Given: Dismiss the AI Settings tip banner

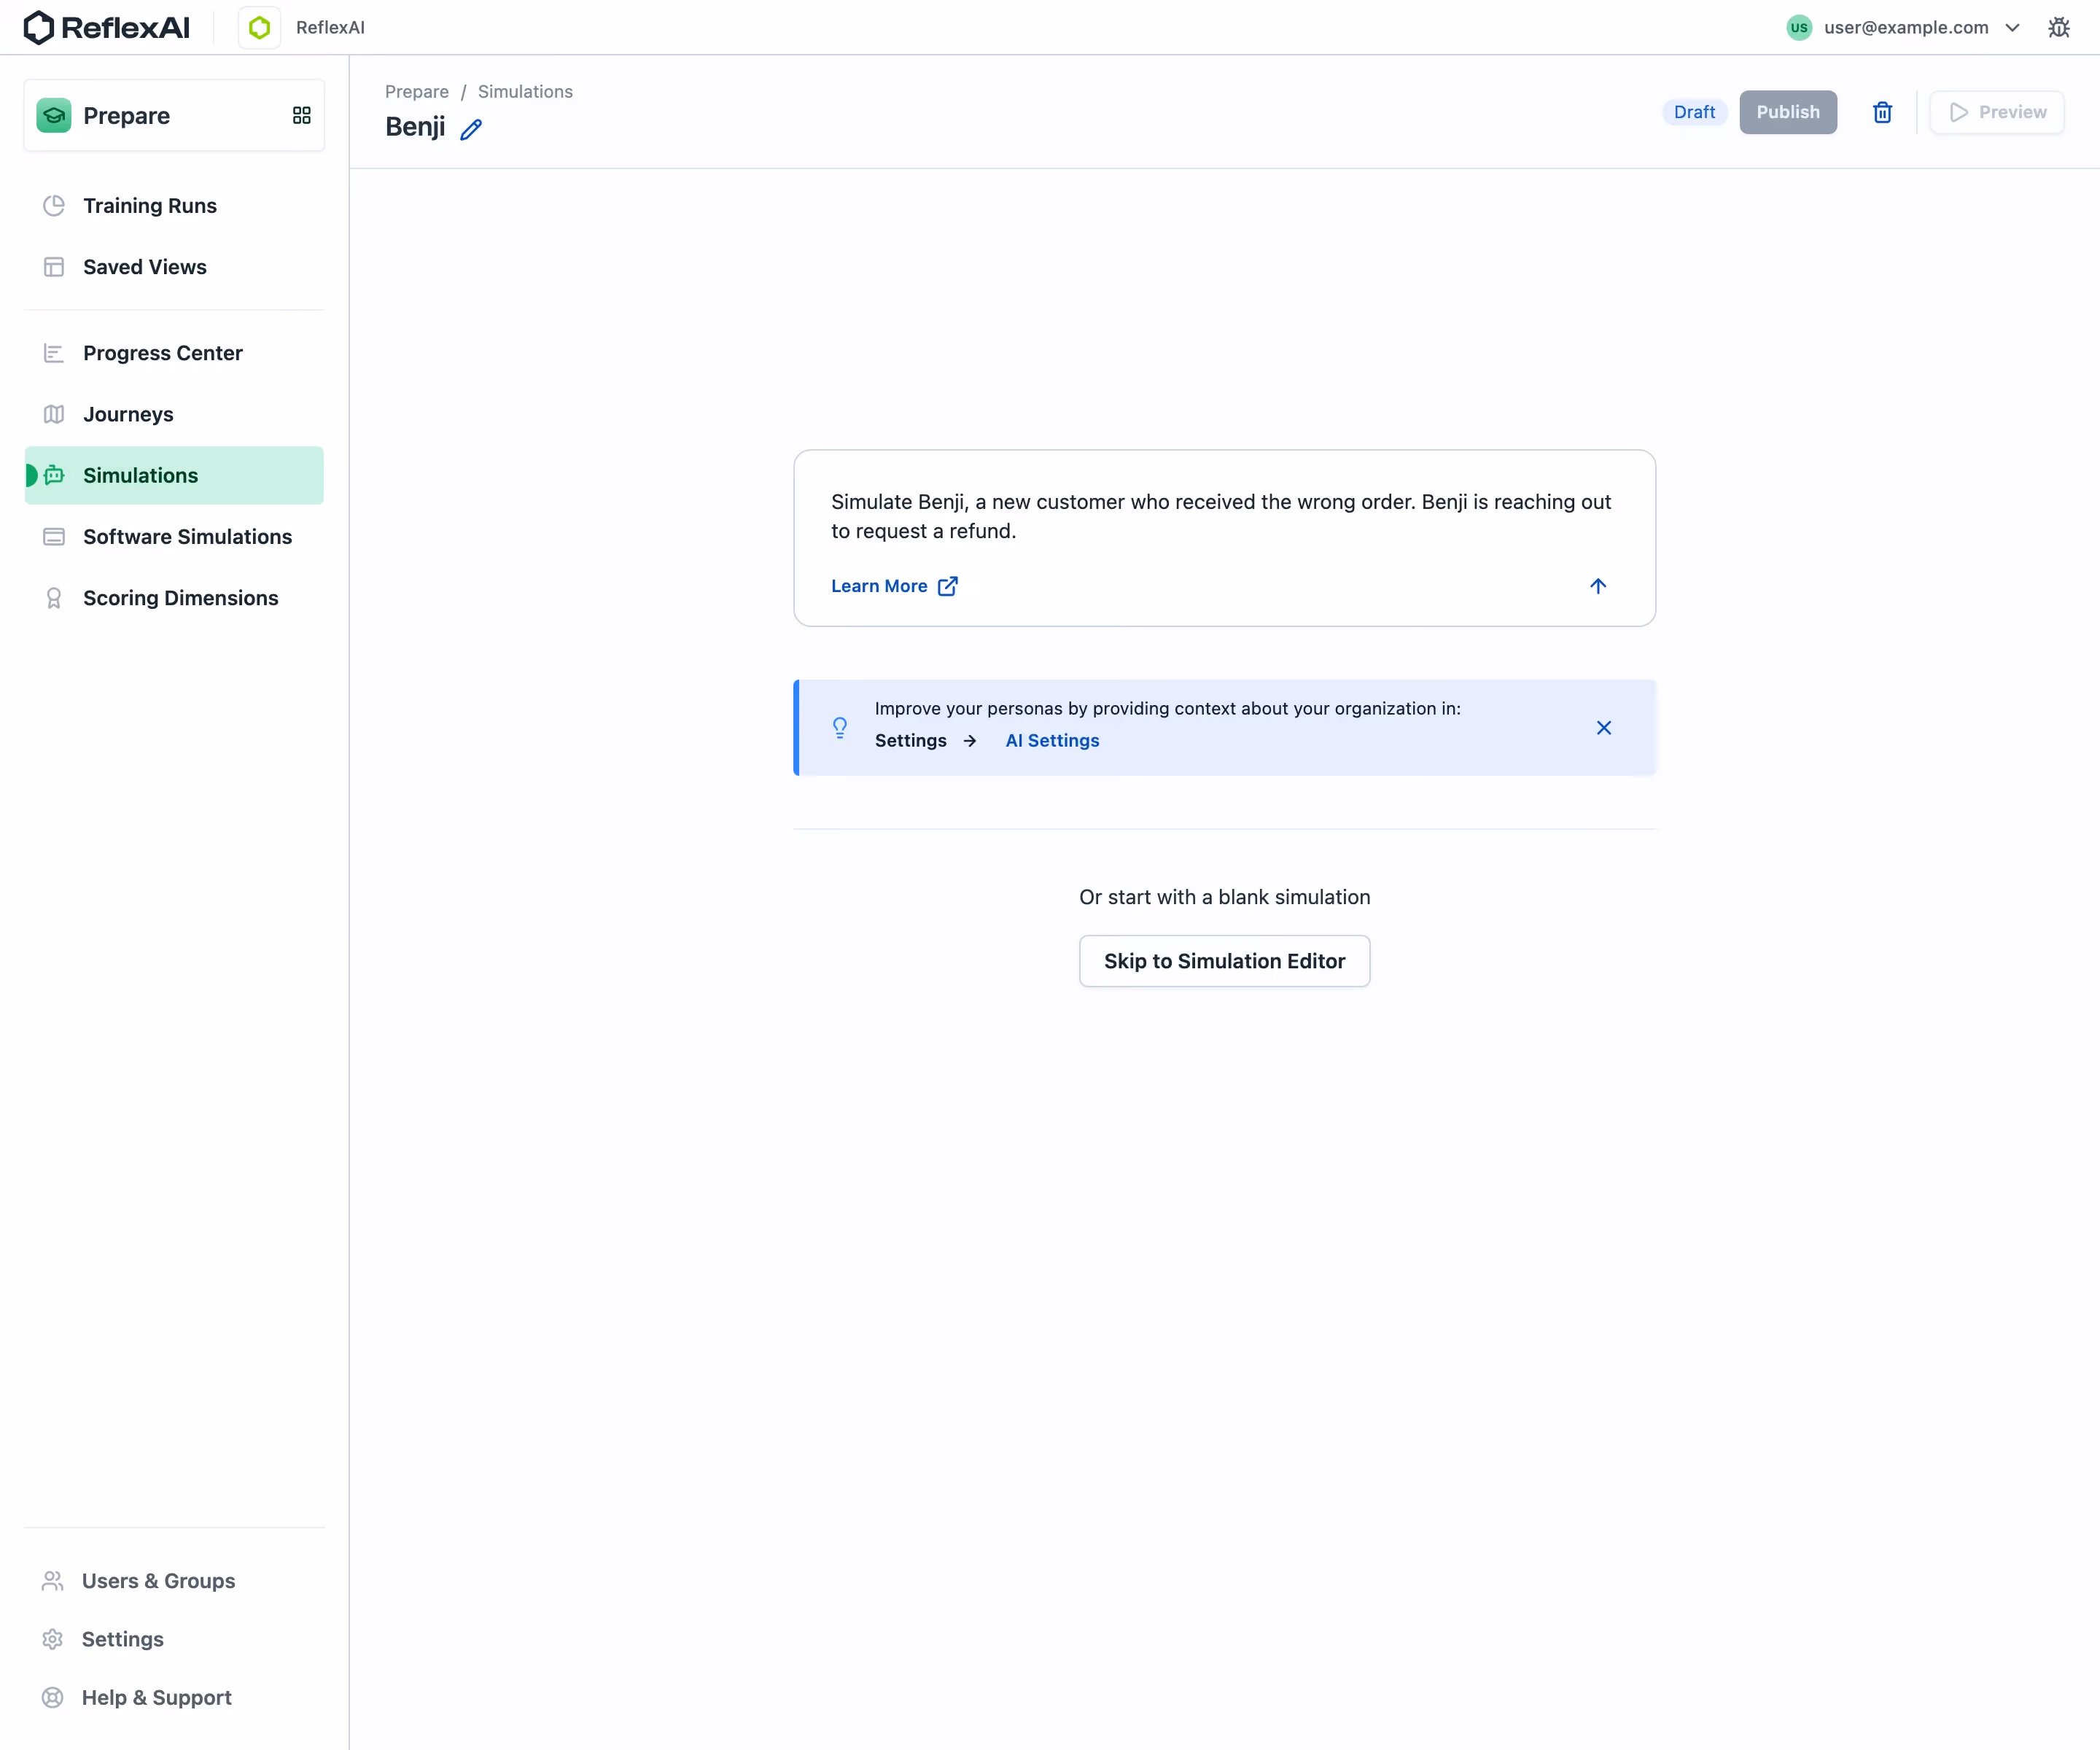Looking at the screenshot, I should 1604,728.
